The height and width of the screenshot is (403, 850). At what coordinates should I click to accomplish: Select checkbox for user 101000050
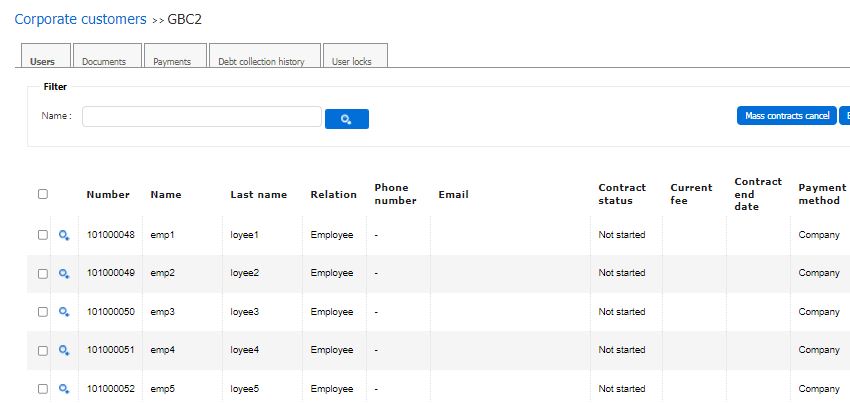coord(42,312)
